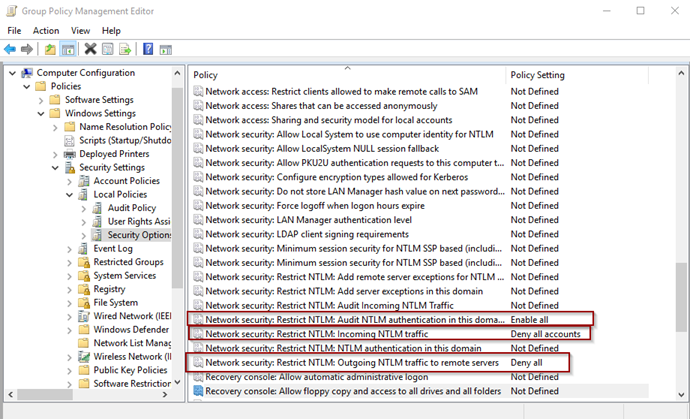Click the Export list toolbar icon
The height and width of the screenshot is (419, 690).
click(125, 49)
